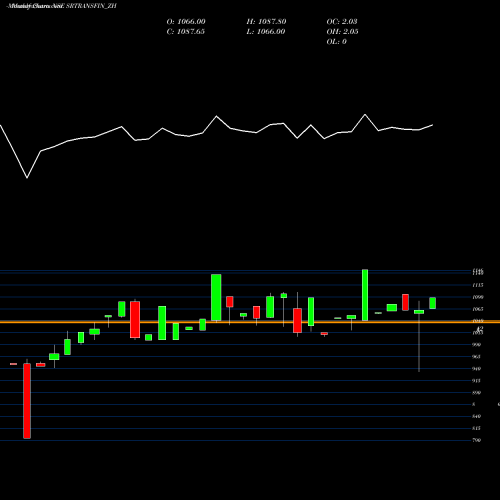Click the 840 price axis label

[477, 416]
